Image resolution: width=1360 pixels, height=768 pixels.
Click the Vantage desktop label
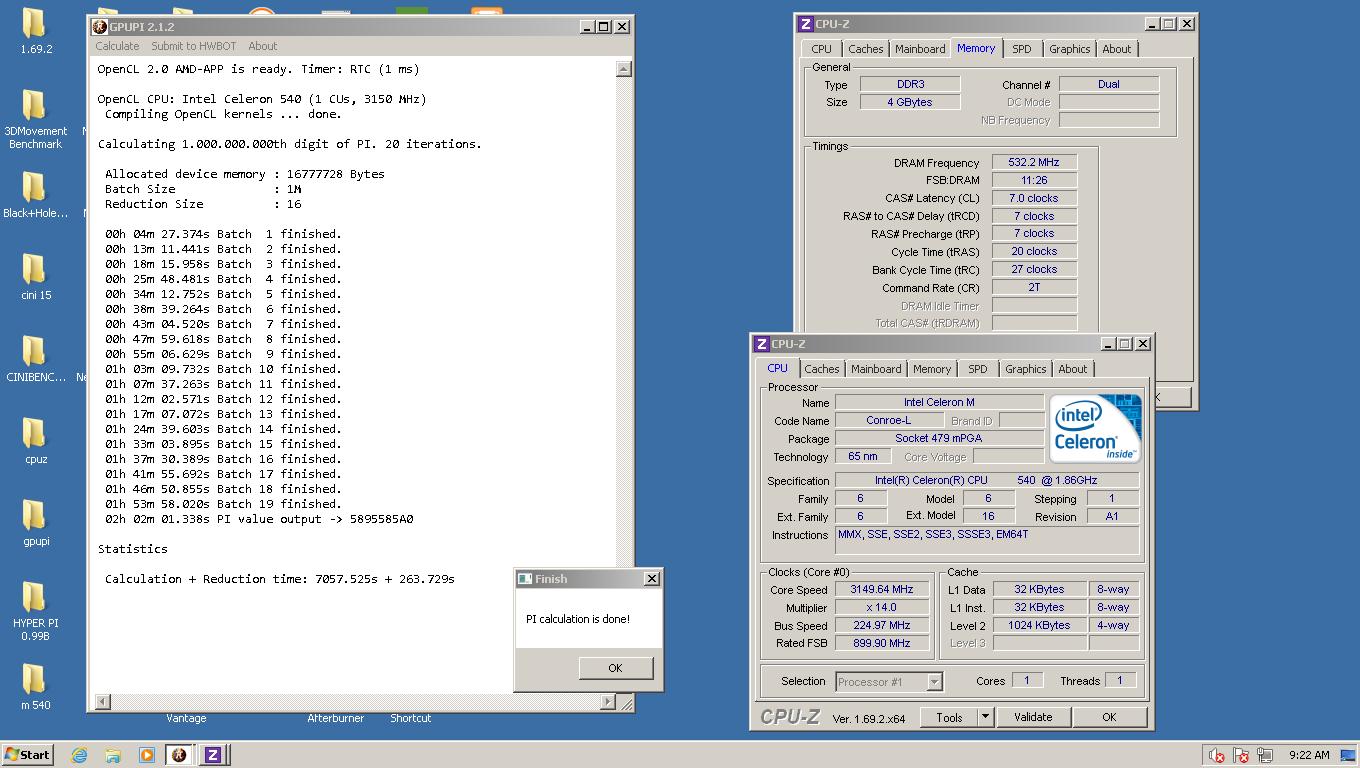tap(186, 718)
